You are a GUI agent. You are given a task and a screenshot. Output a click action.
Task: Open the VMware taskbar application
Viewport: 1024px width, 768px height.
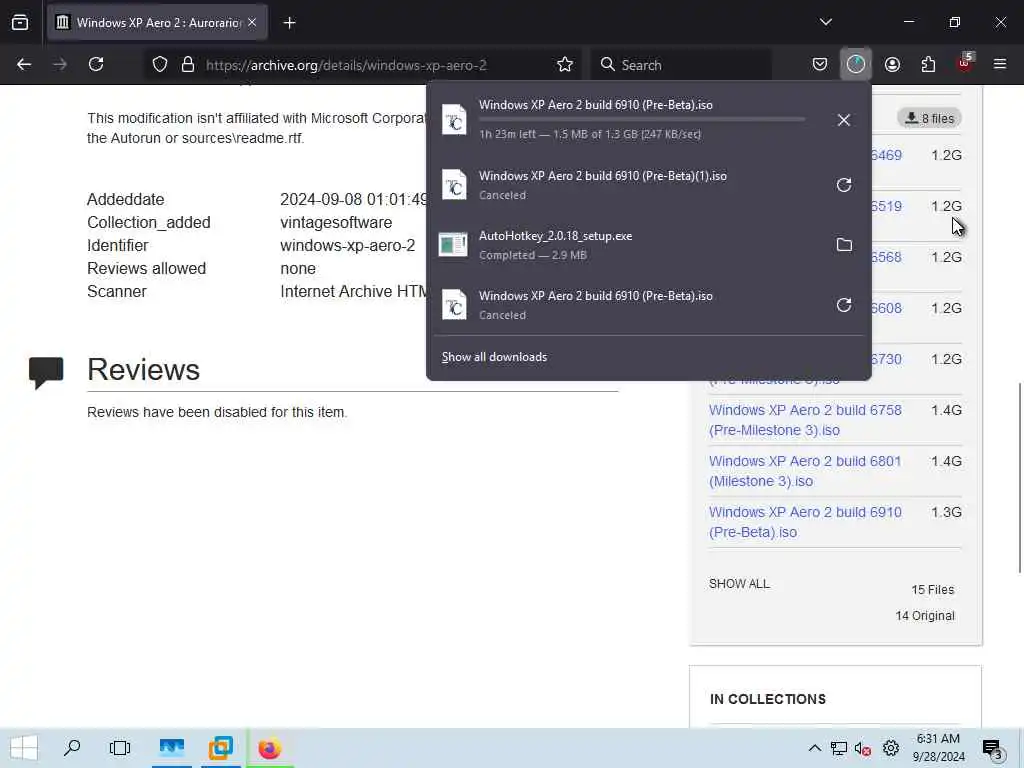221,748
